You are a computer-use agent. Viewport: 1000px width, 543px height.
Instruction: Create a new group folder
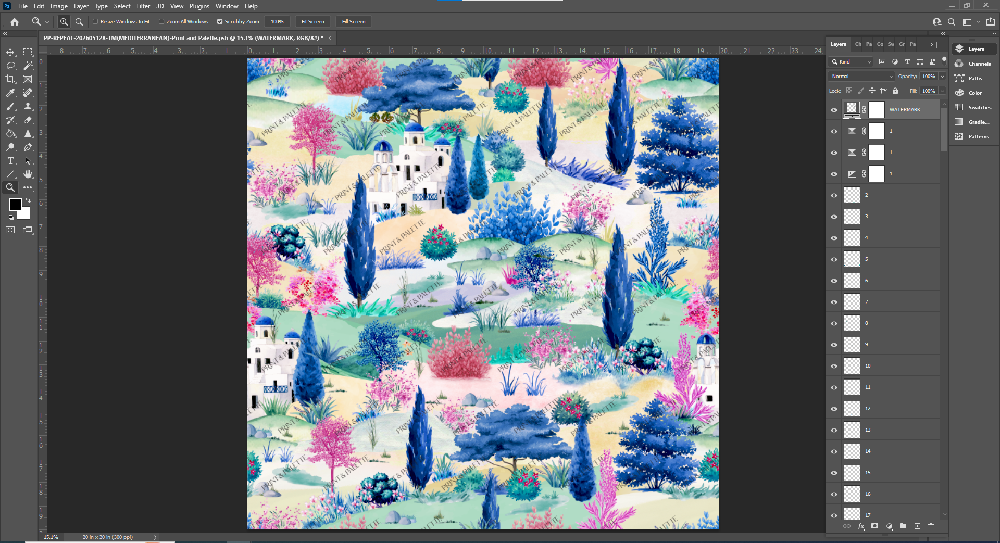(x=903, y=526)
